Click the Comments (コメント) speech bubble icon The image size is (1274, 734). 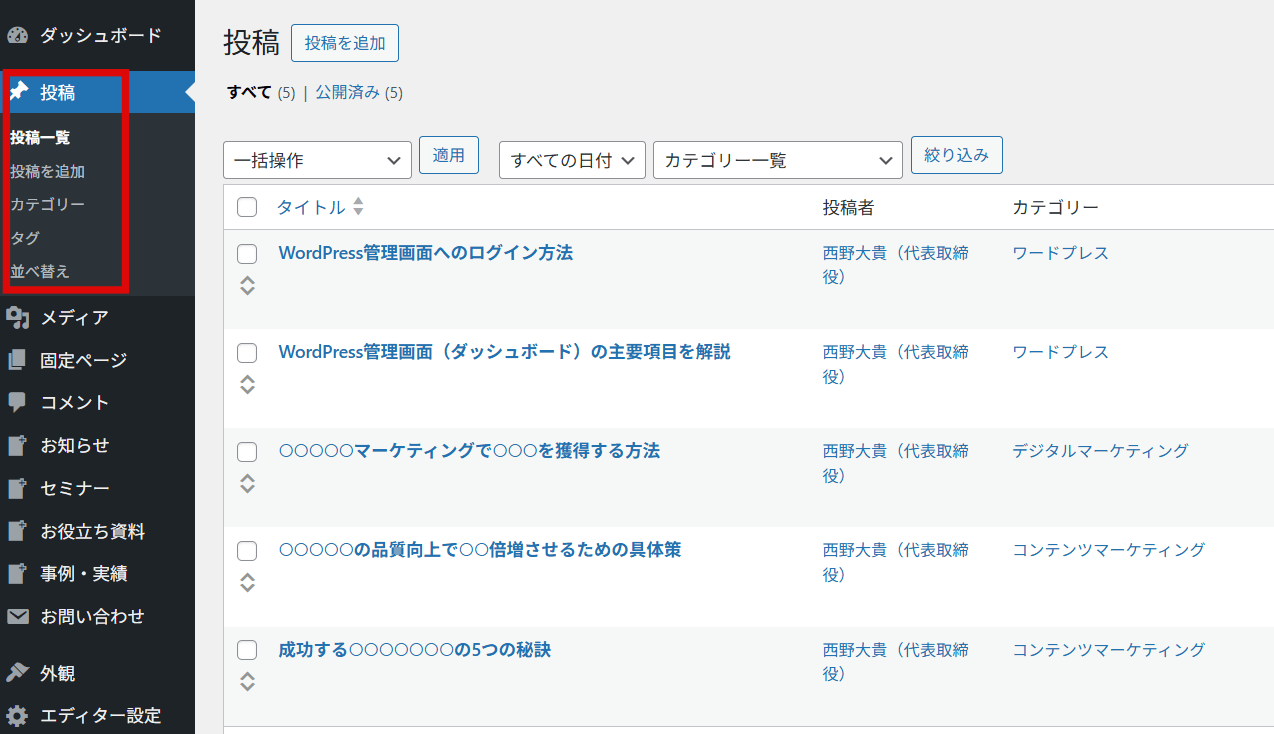(18, 402)
